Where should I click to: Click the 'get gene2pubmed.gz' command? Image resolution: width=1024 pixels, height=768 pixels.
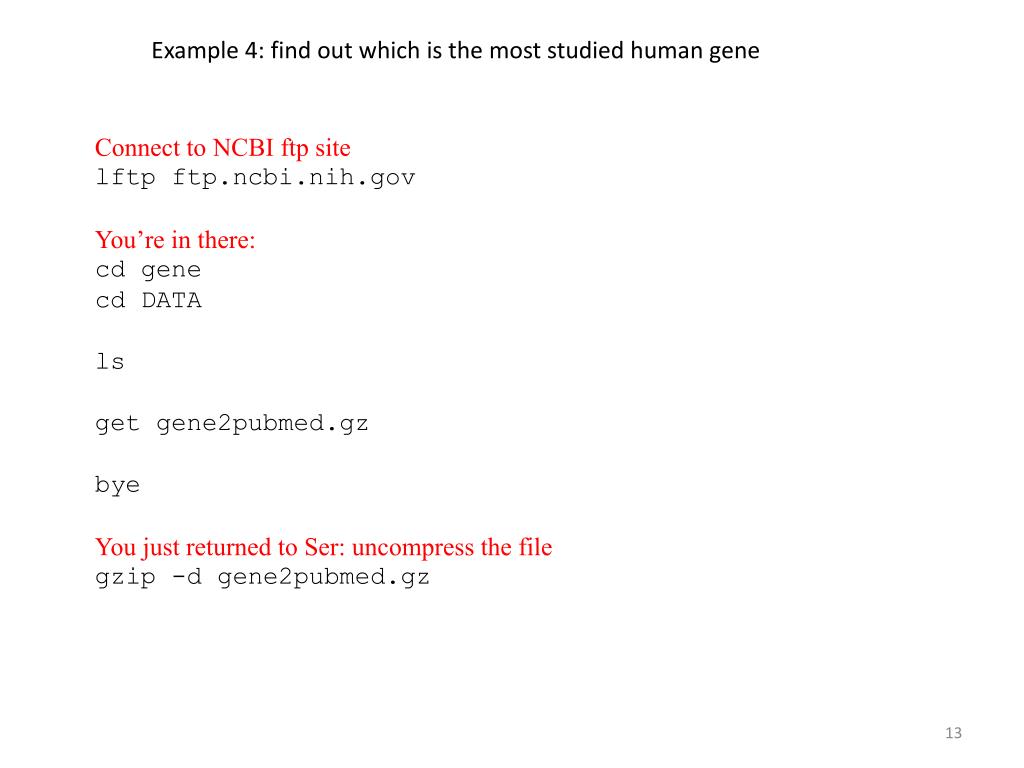(232, 424)
